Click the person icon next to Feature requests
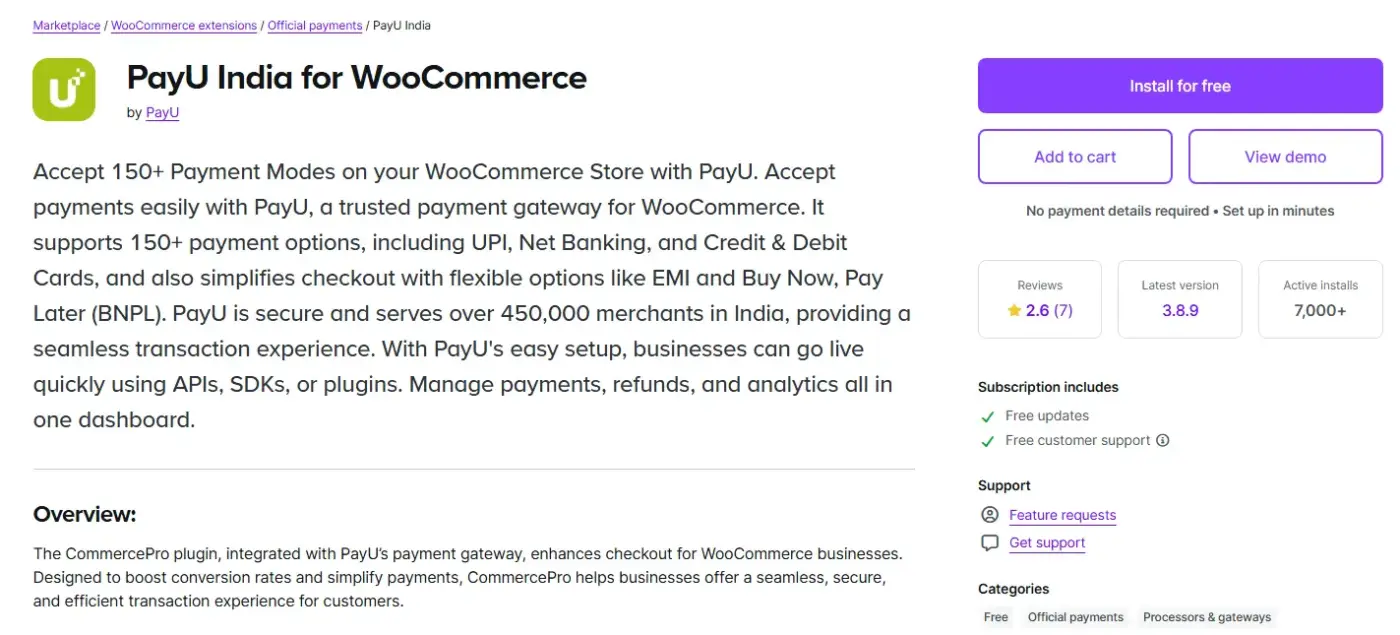The height and width of the screenshot is (635, 1400). click(990, 515)
